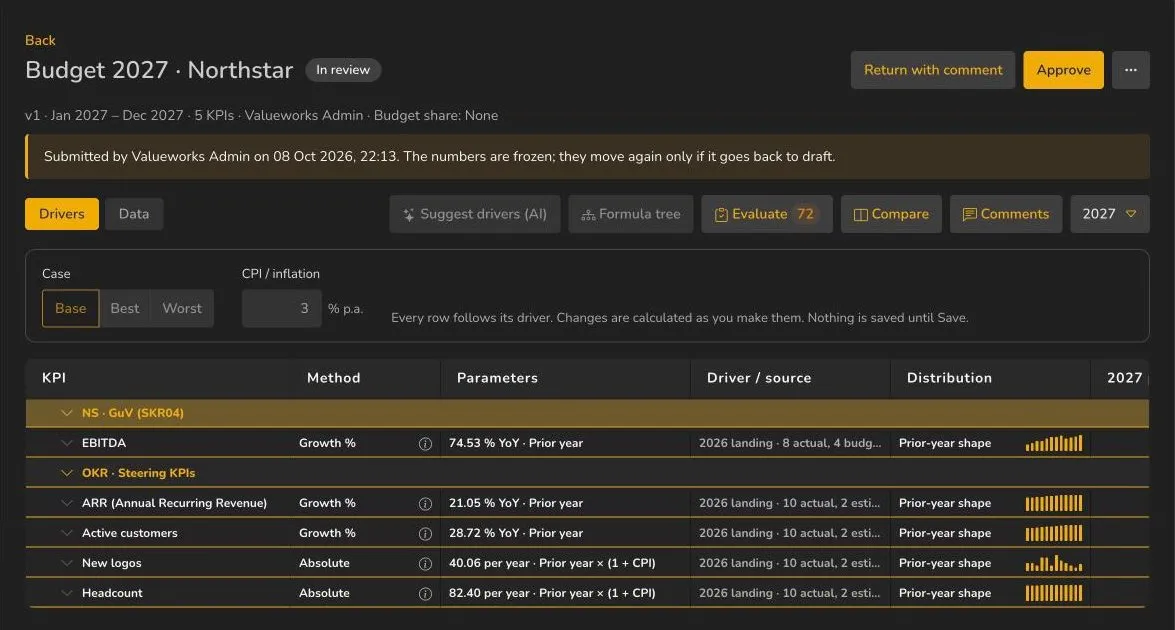The height and width of the screenshot is (630, 1175).
Task: Click EBITDA driver source 8 actual, 4 budget
Action: pyautogui.click(x=790, y=443)
